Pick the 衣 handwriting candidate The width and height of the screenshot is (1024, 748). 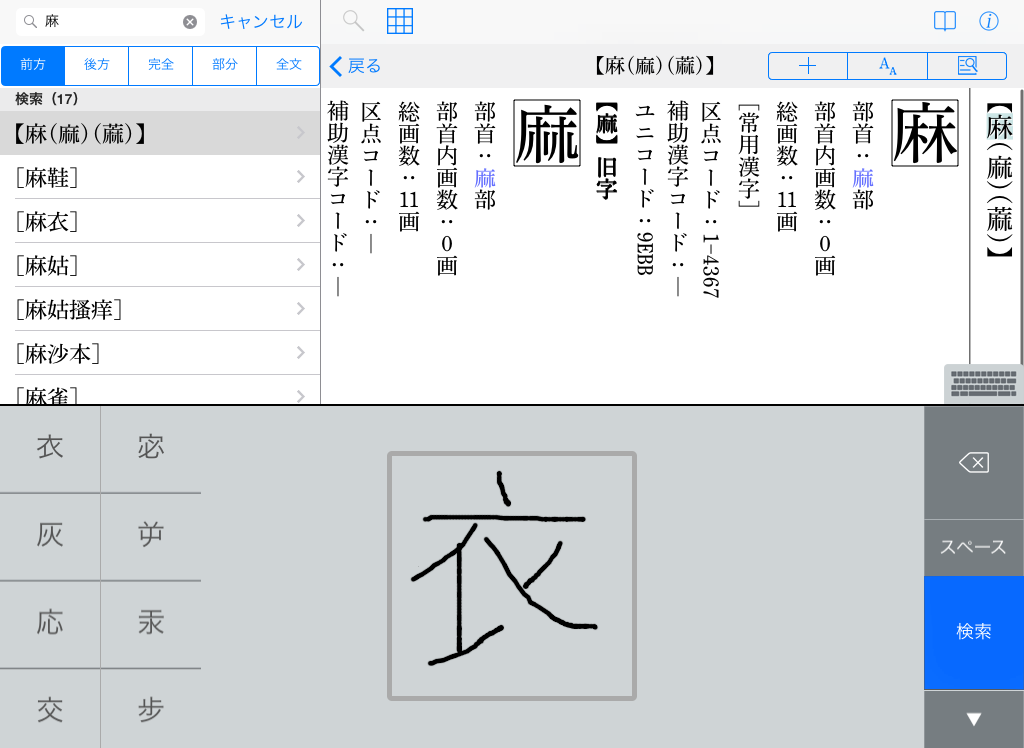50,447
